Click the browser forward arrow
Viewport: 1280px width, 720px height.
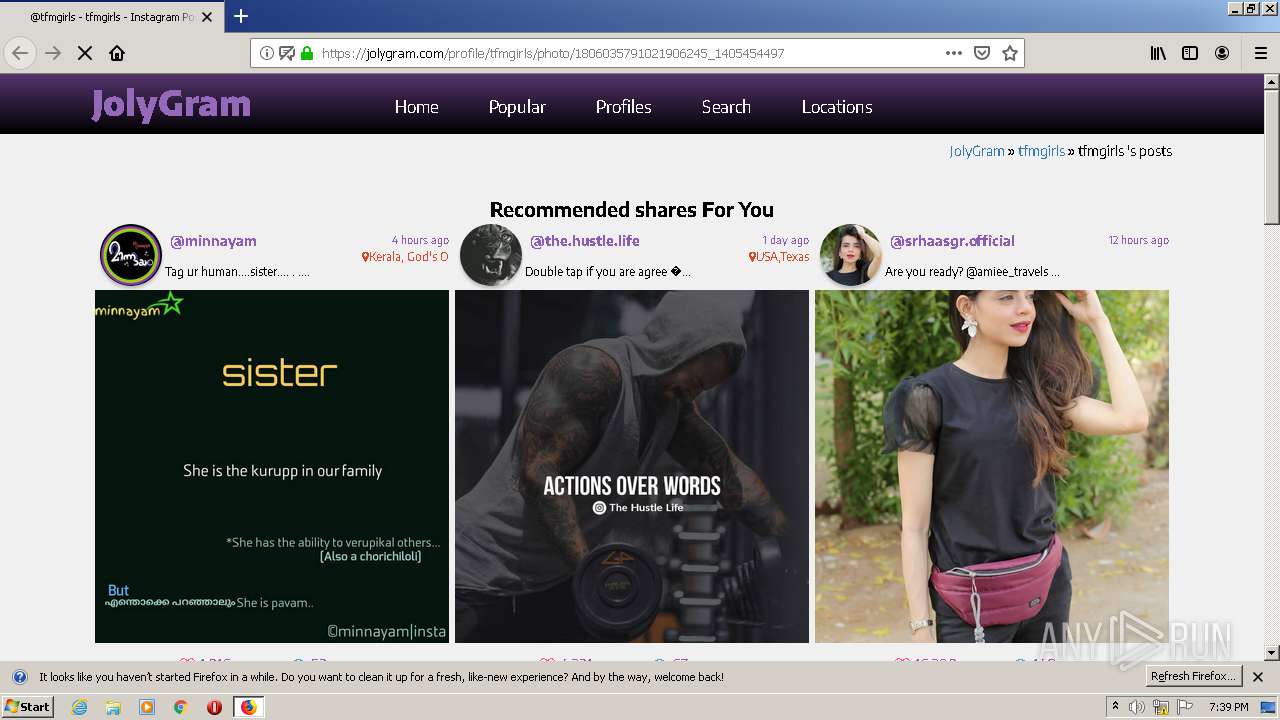(x=53, y=53)
